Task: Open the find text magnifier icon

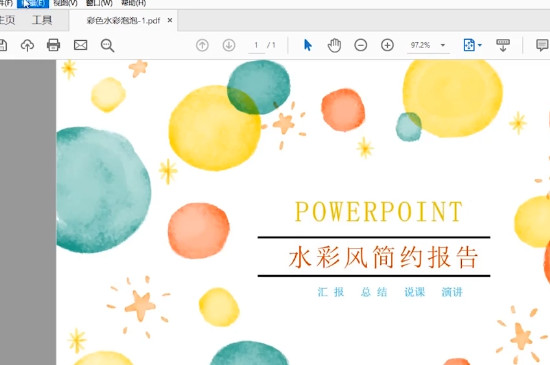Action: tap(107, 46)
